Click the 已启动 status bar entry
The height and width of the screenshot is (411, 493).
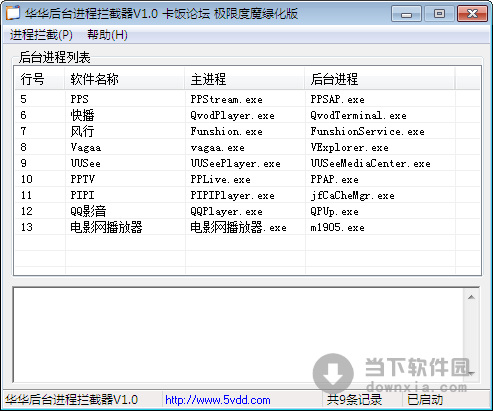pyautogui.click(x=425, y=399)
